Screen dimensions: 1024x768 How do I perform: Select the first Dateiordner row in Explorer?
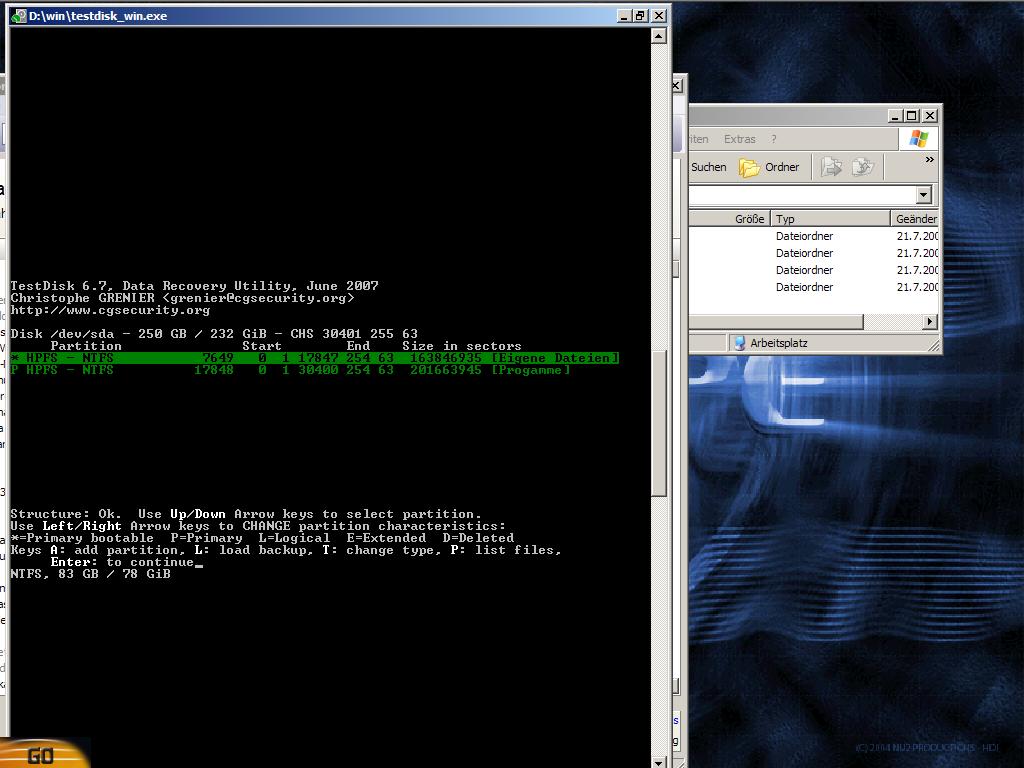coord(814,236)
